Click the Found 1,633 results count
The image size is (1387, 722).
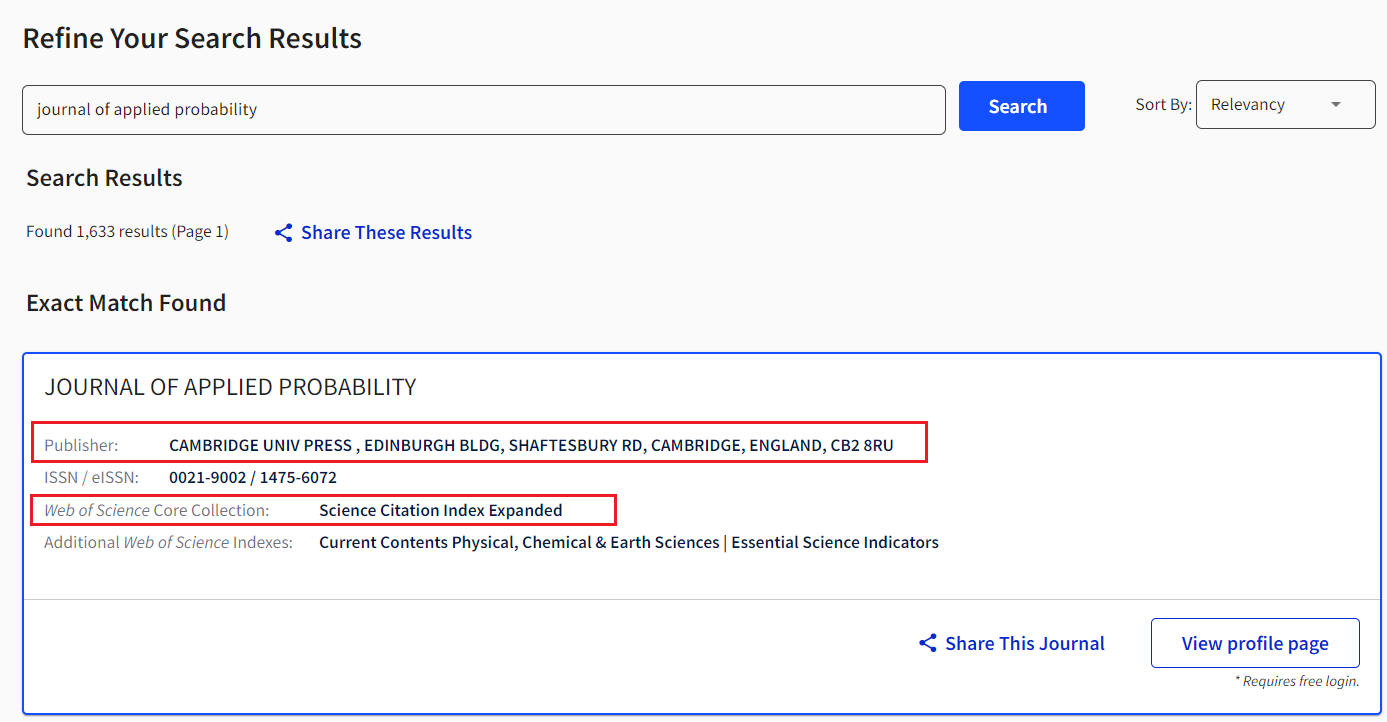(127, 232)
